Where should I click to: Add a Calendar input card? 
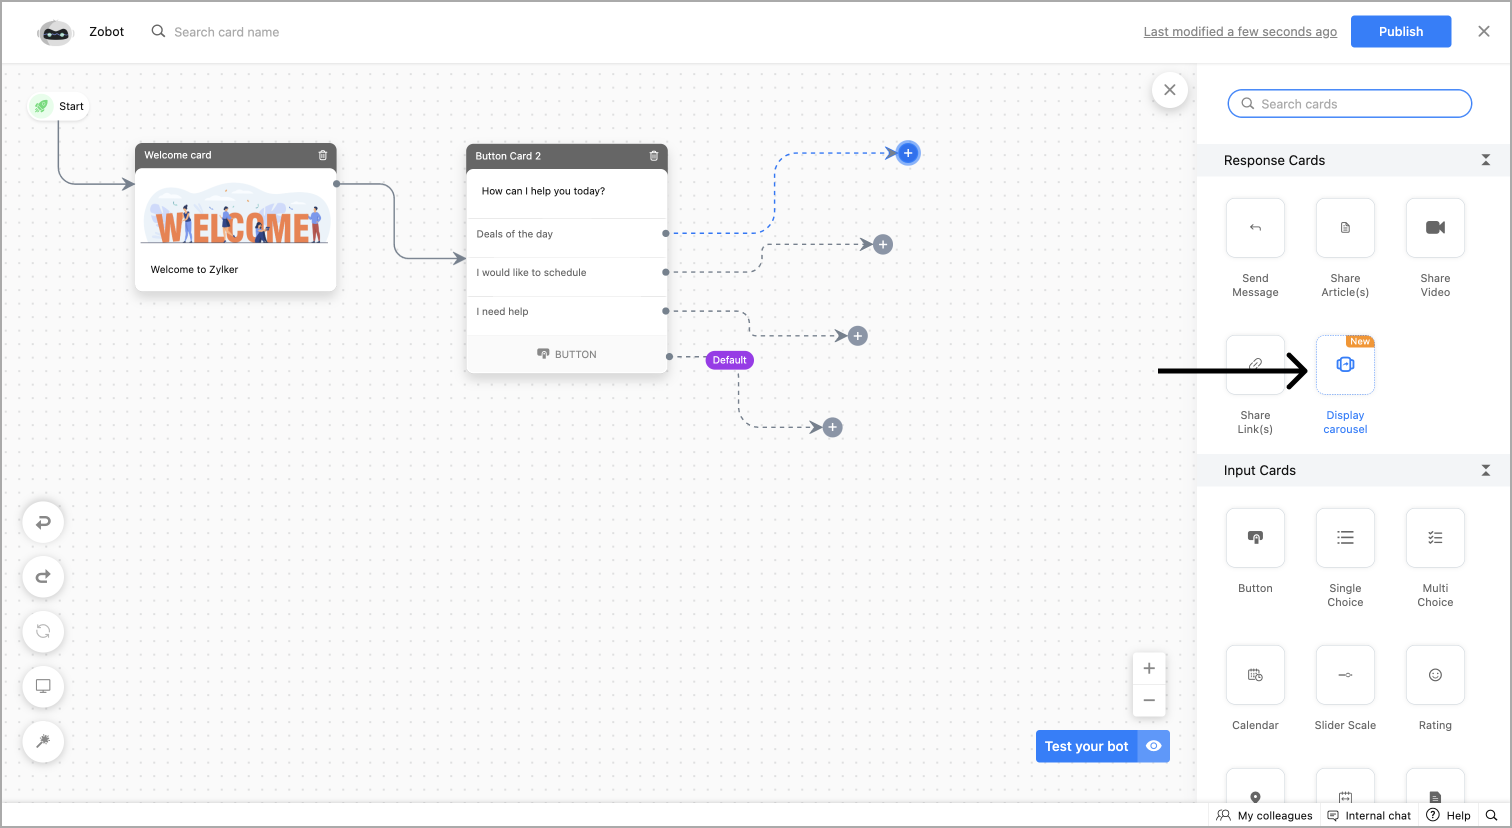(x=1255, y=675)
